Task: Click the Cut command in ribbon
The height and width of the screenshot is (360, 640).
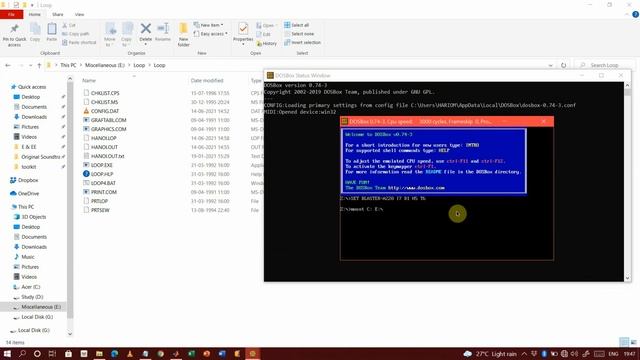Action: click(69, 25)
